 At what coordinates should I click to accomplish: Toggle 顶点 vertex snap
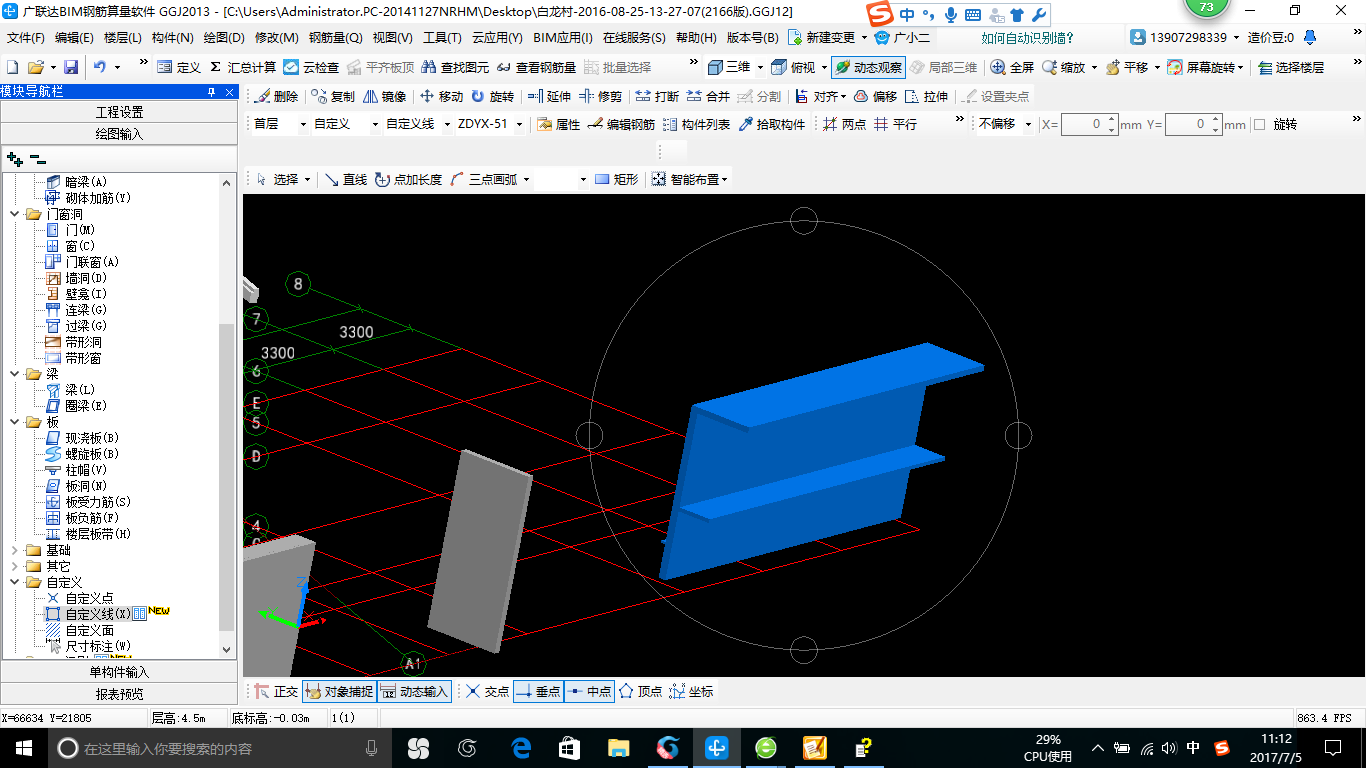pos(640,691)
